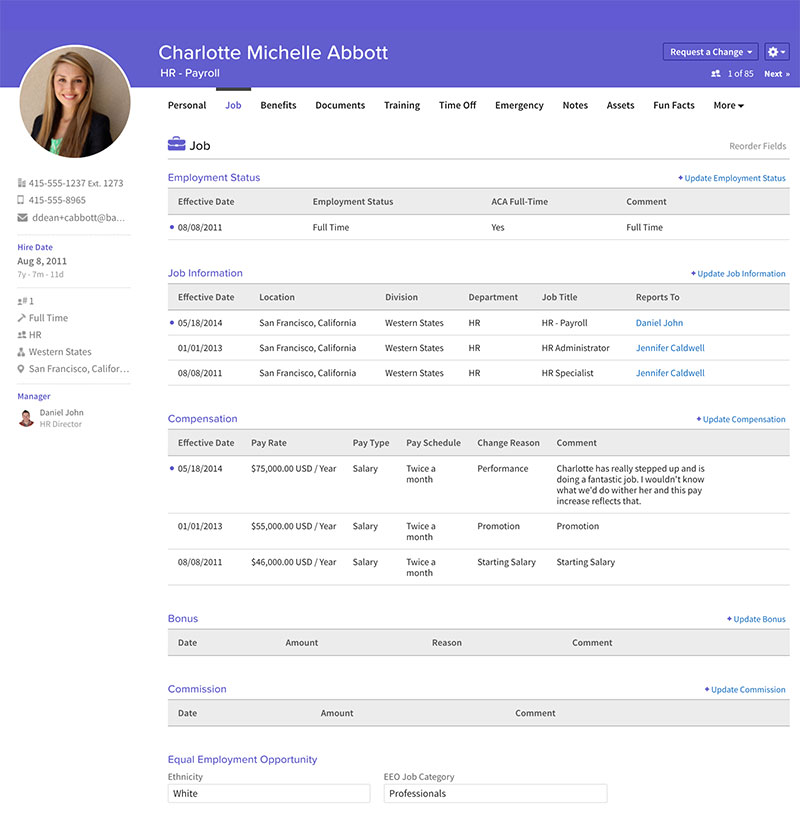Click the Equal Employment Opportunity heading
This screenshot has height=820, width=800.
pyautogui.click(x=242, y=759)
